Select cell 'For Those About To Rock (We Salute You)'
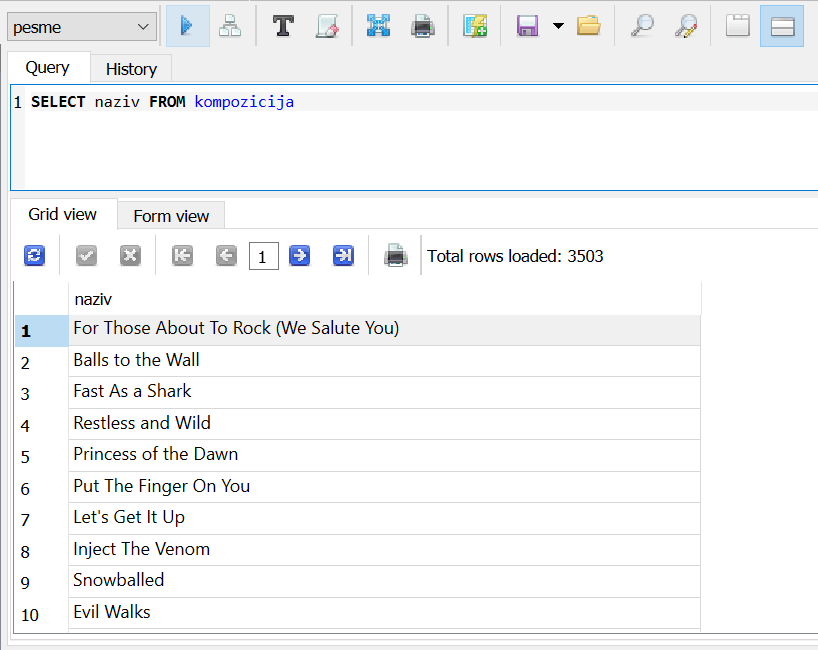This screenshot has width=818, height=650. point(384,330)
